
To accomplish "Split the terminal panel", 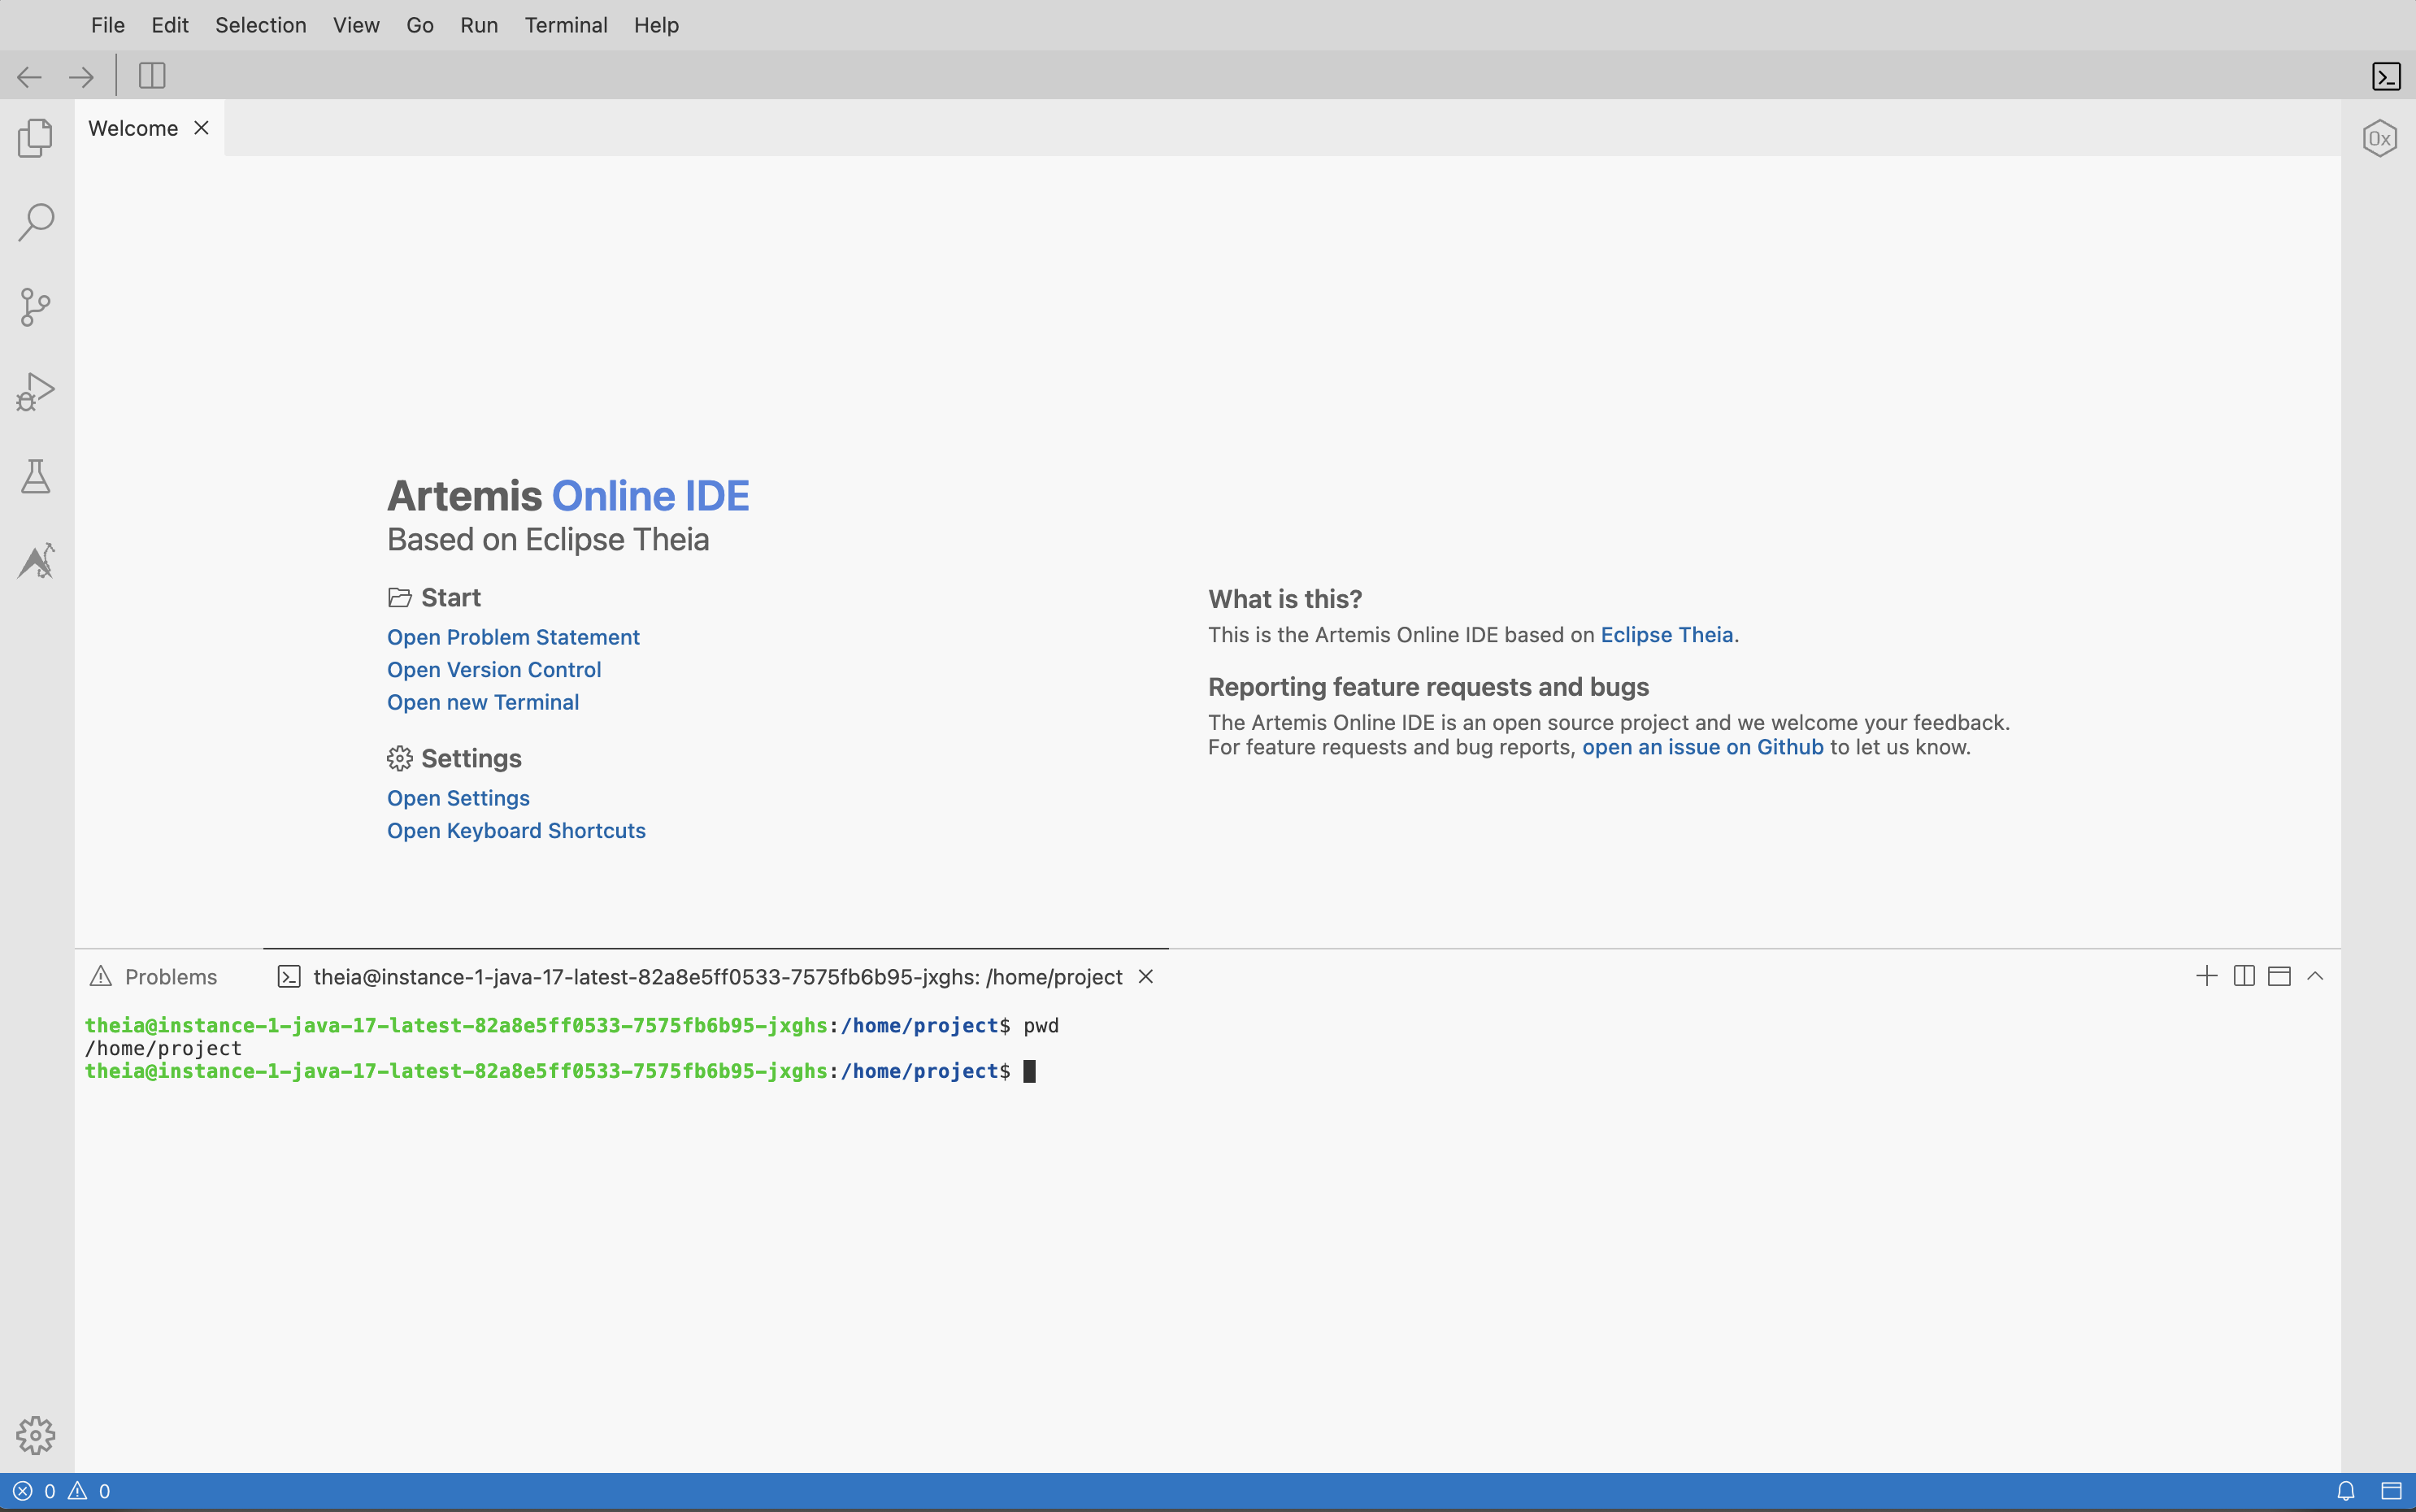I will [x=2243, y=976].
